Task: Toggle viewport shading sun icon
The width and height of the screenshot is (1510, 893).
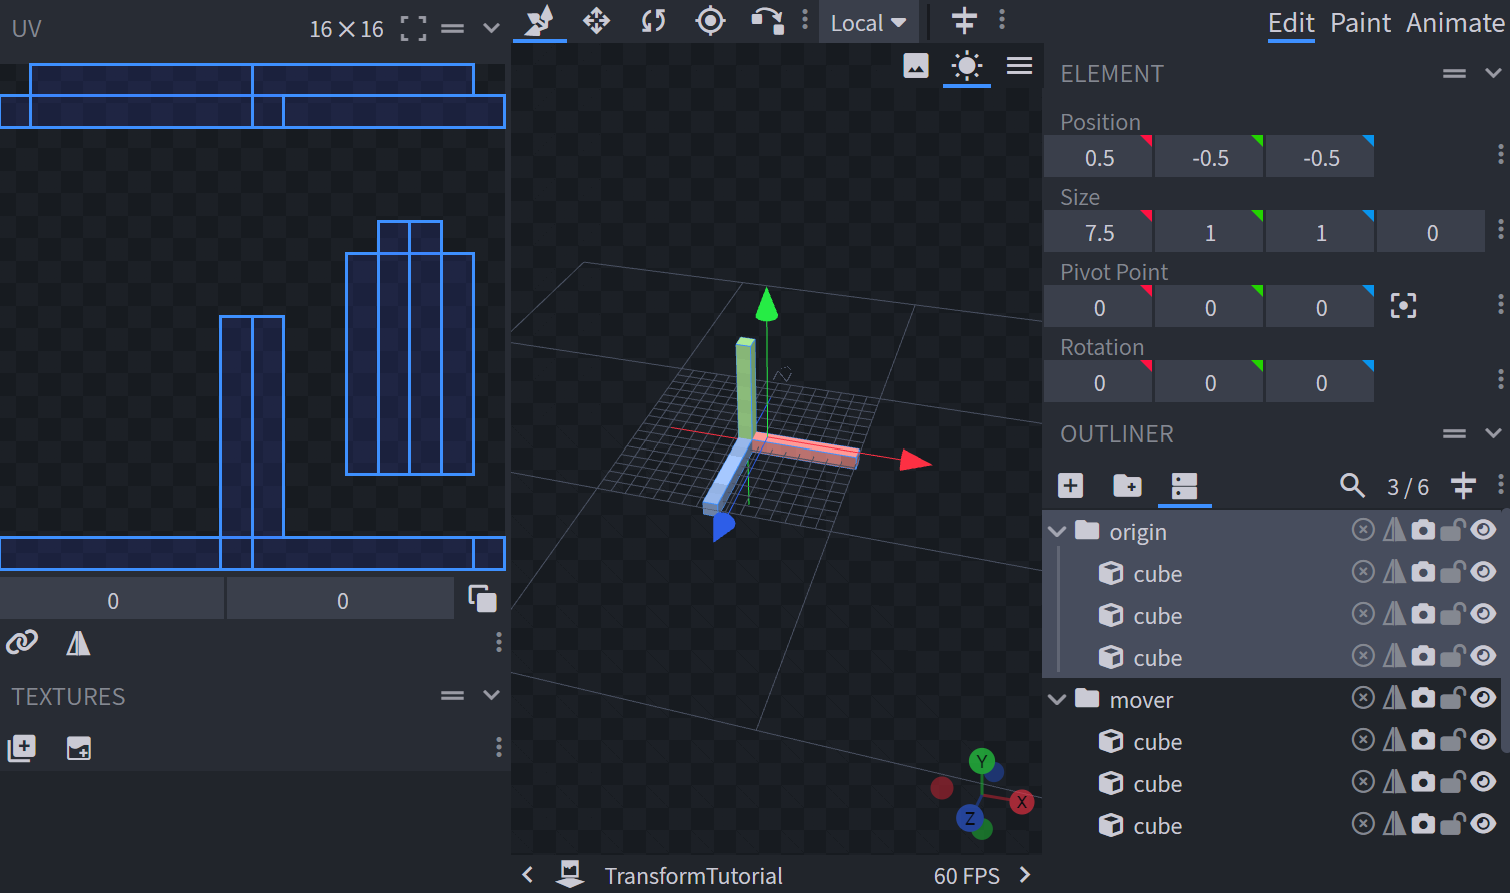Action: (967, 67)
